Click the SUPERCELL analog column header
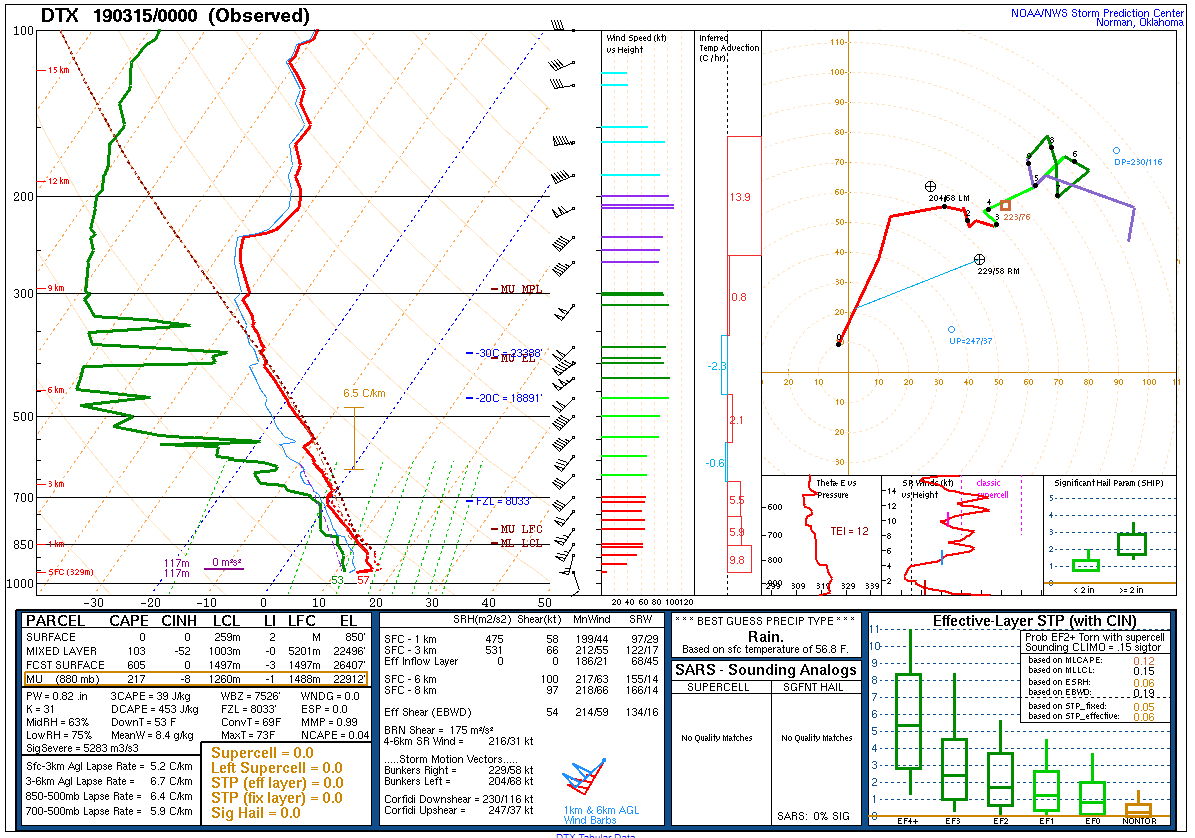Viewport: 1195px width, 838px height. pyautogui.click(x=718, y=687)
